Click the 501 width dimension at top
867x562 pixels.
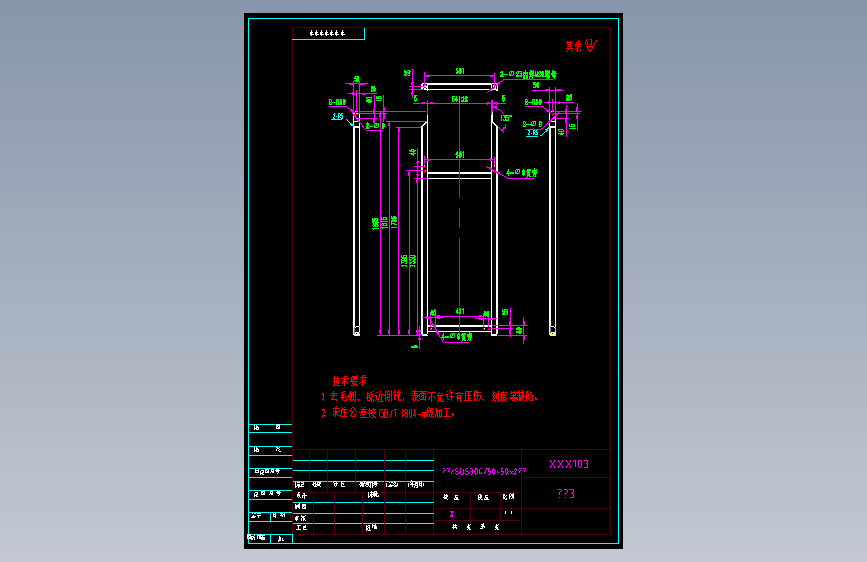[x=460, y=71]
